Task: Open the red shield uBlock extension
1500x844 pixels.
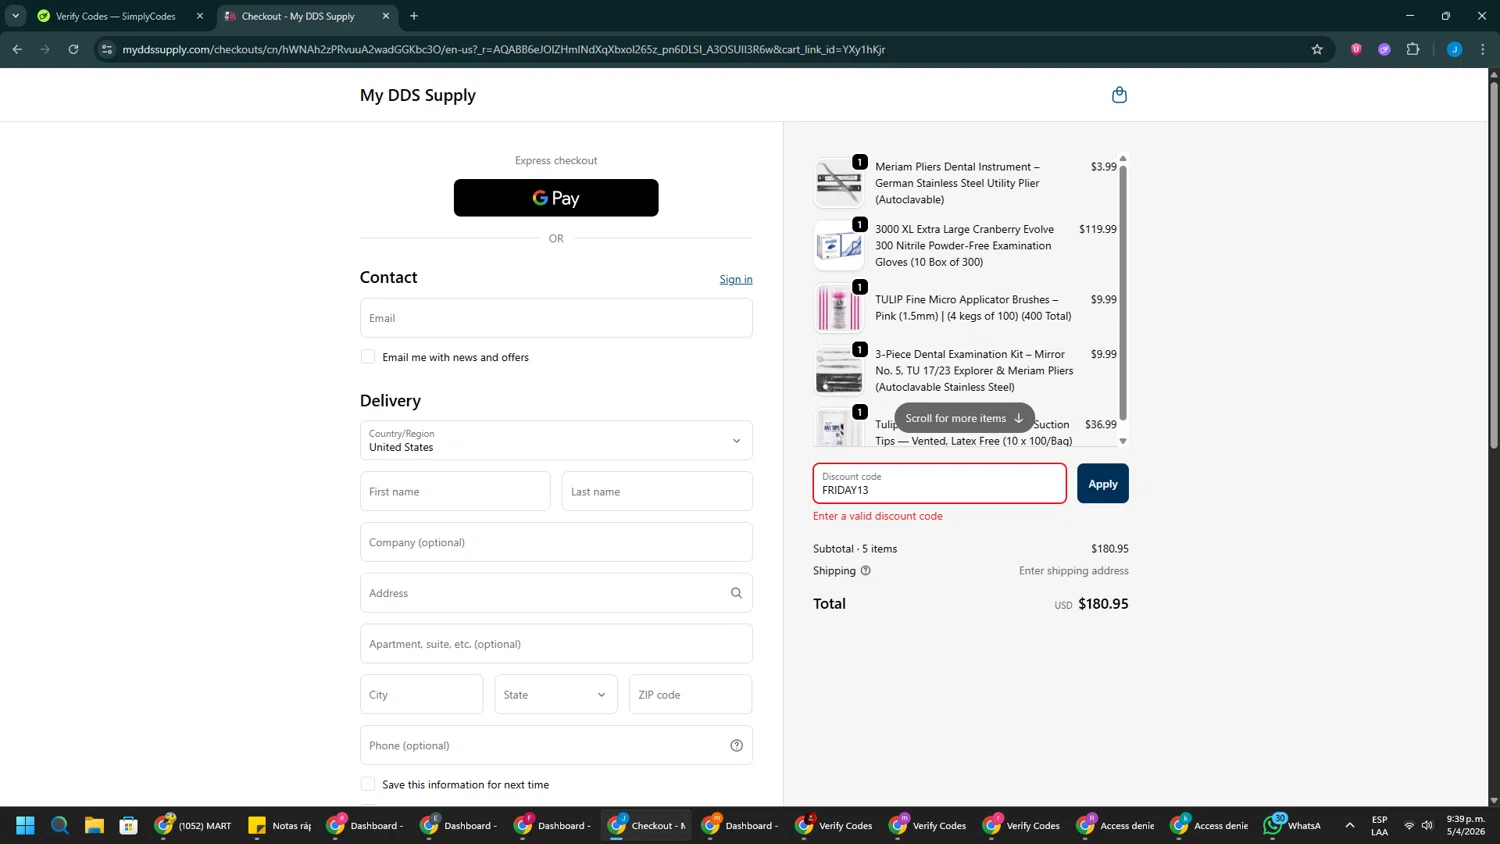Action: (1356, 49)
